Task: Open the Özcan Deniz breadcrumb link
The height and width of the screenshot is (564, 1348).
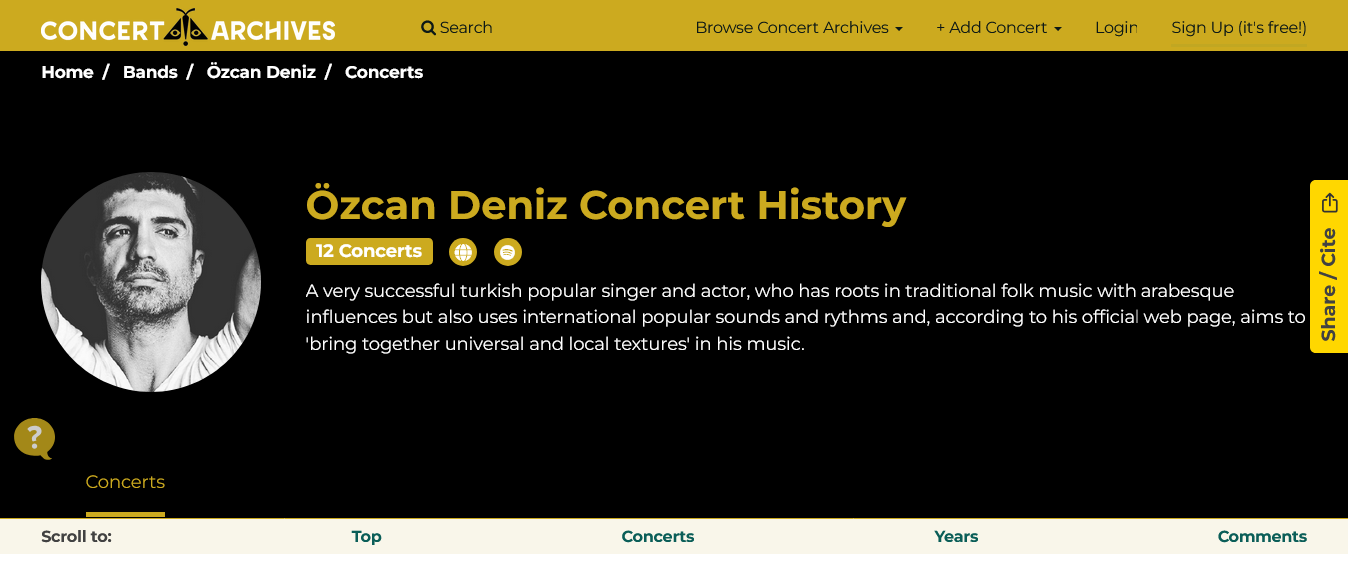Action: (x=261, y=72)
